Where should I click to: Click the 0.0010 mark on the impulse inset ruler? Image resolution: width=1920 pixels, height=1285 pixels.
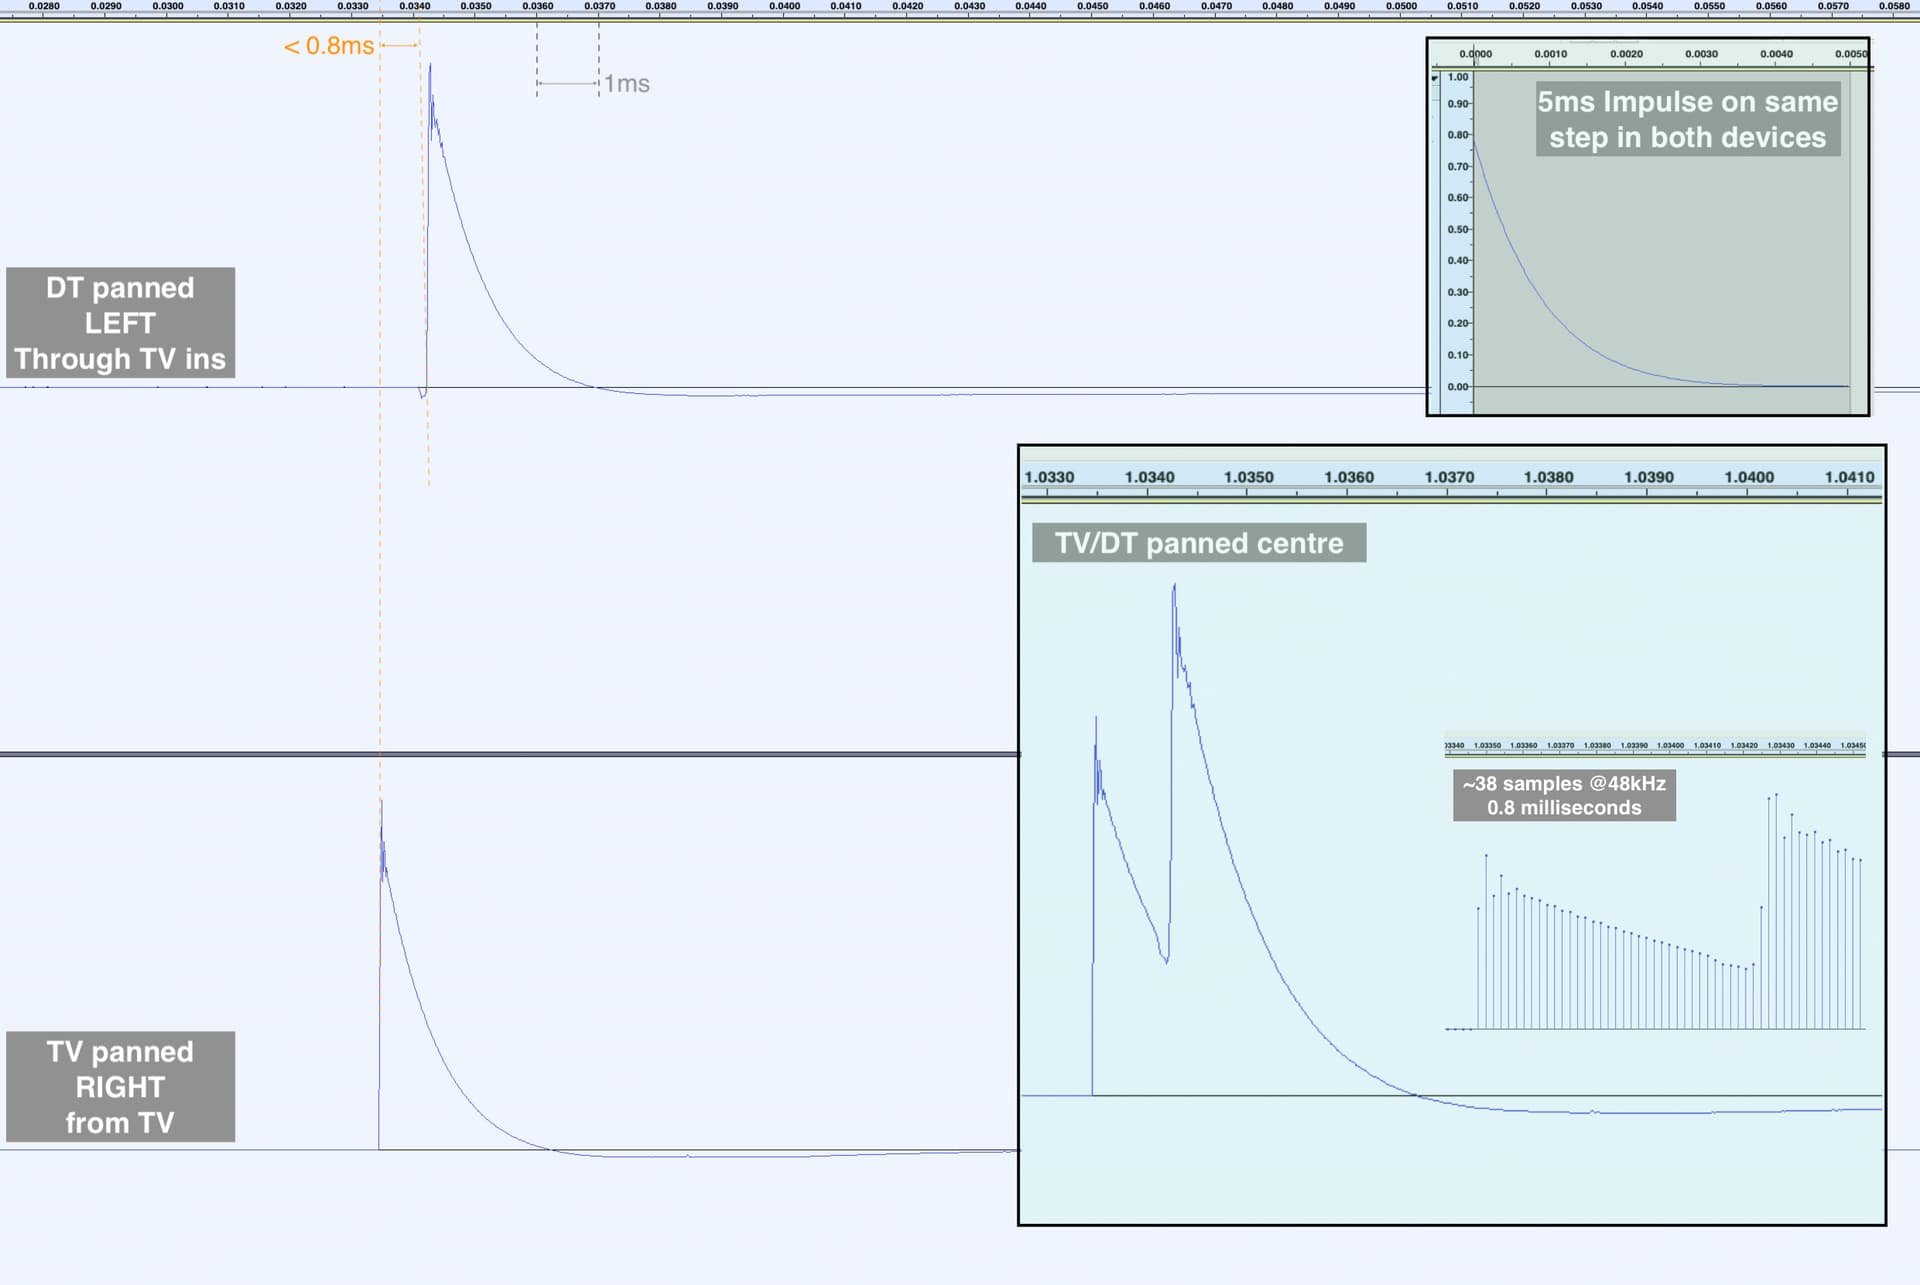pyautogui.click(x=1551, y=54)
